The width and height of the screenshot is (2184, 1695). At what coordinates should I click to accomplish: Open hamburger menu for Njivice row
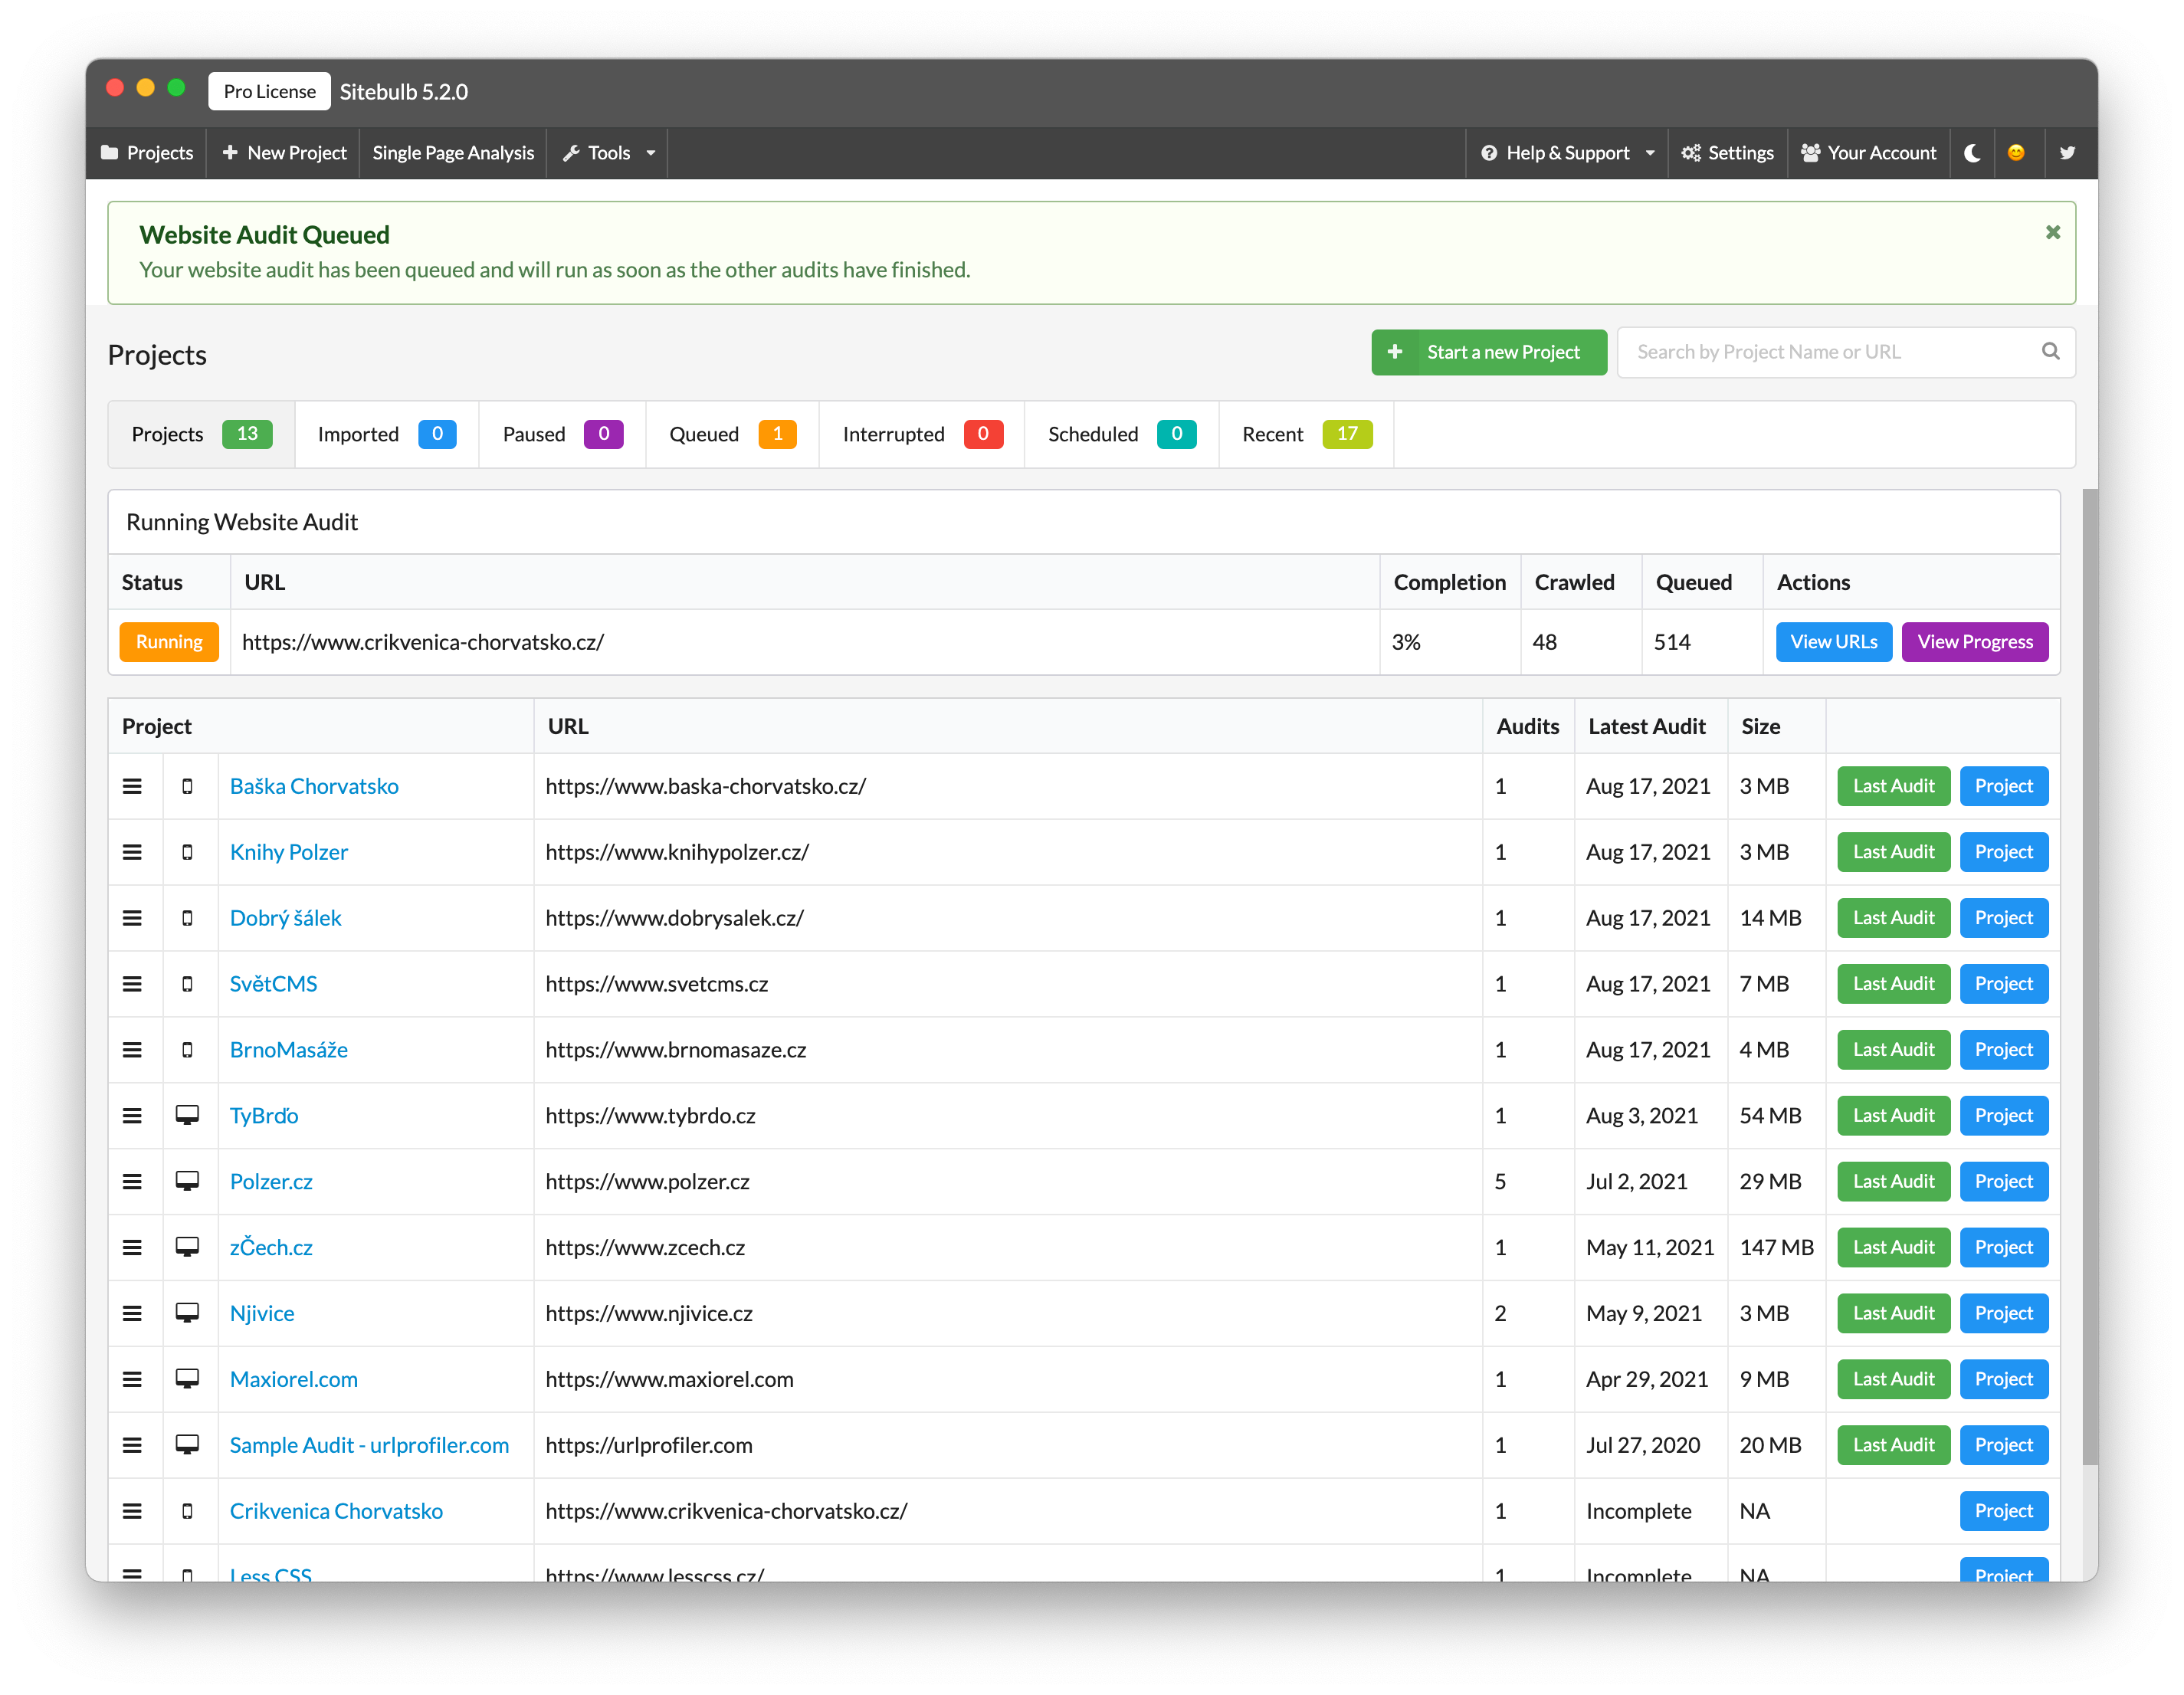[132, 1314]
